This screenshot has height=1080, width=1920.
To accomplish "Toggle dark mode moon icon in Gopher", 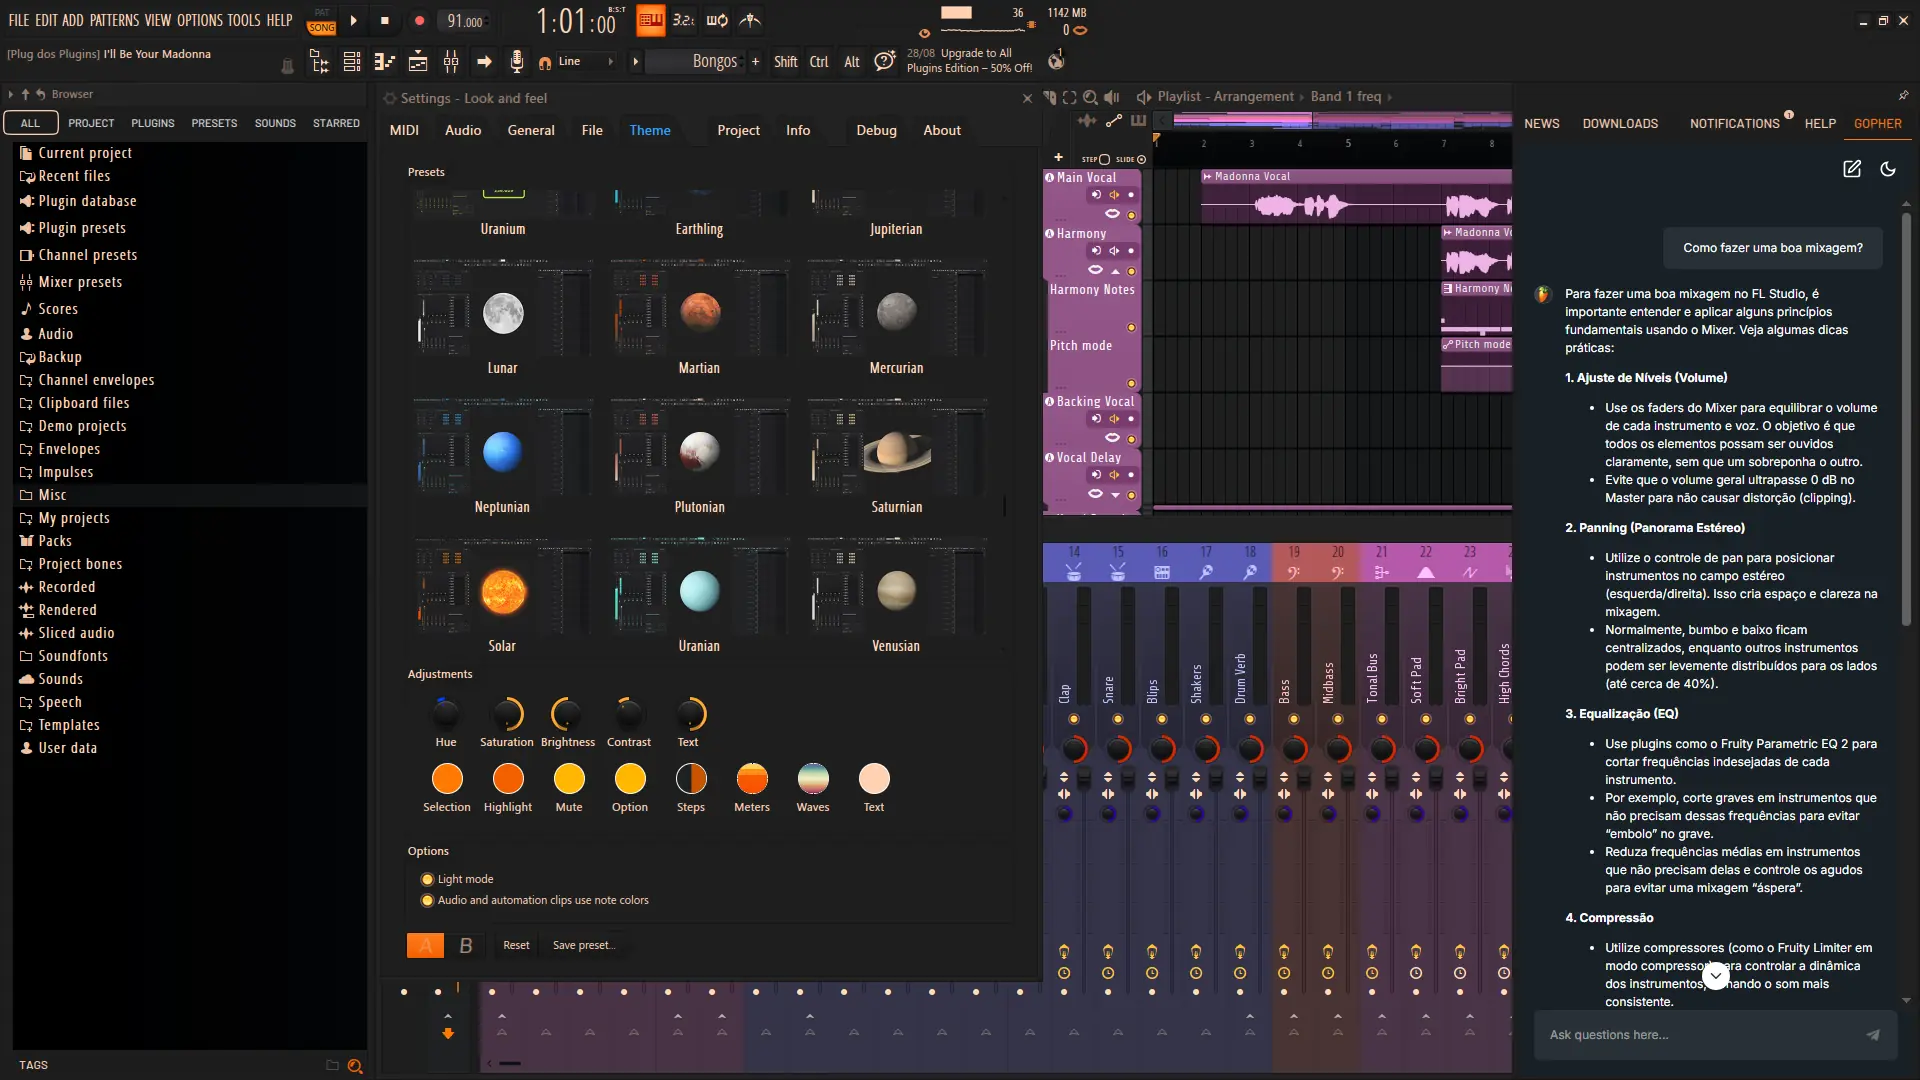I will coord(1888,169).
